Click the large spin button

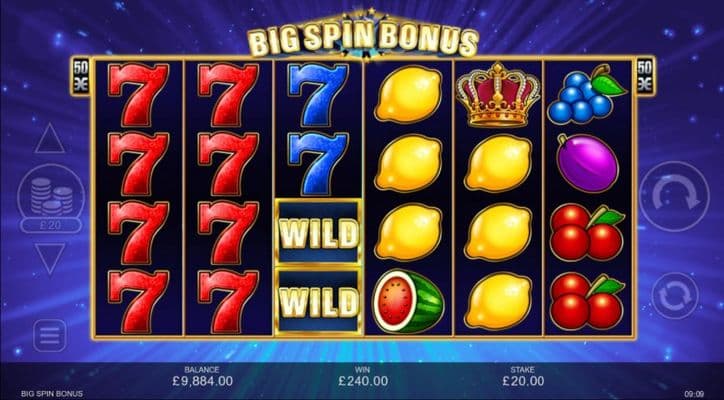pos(674,196)
